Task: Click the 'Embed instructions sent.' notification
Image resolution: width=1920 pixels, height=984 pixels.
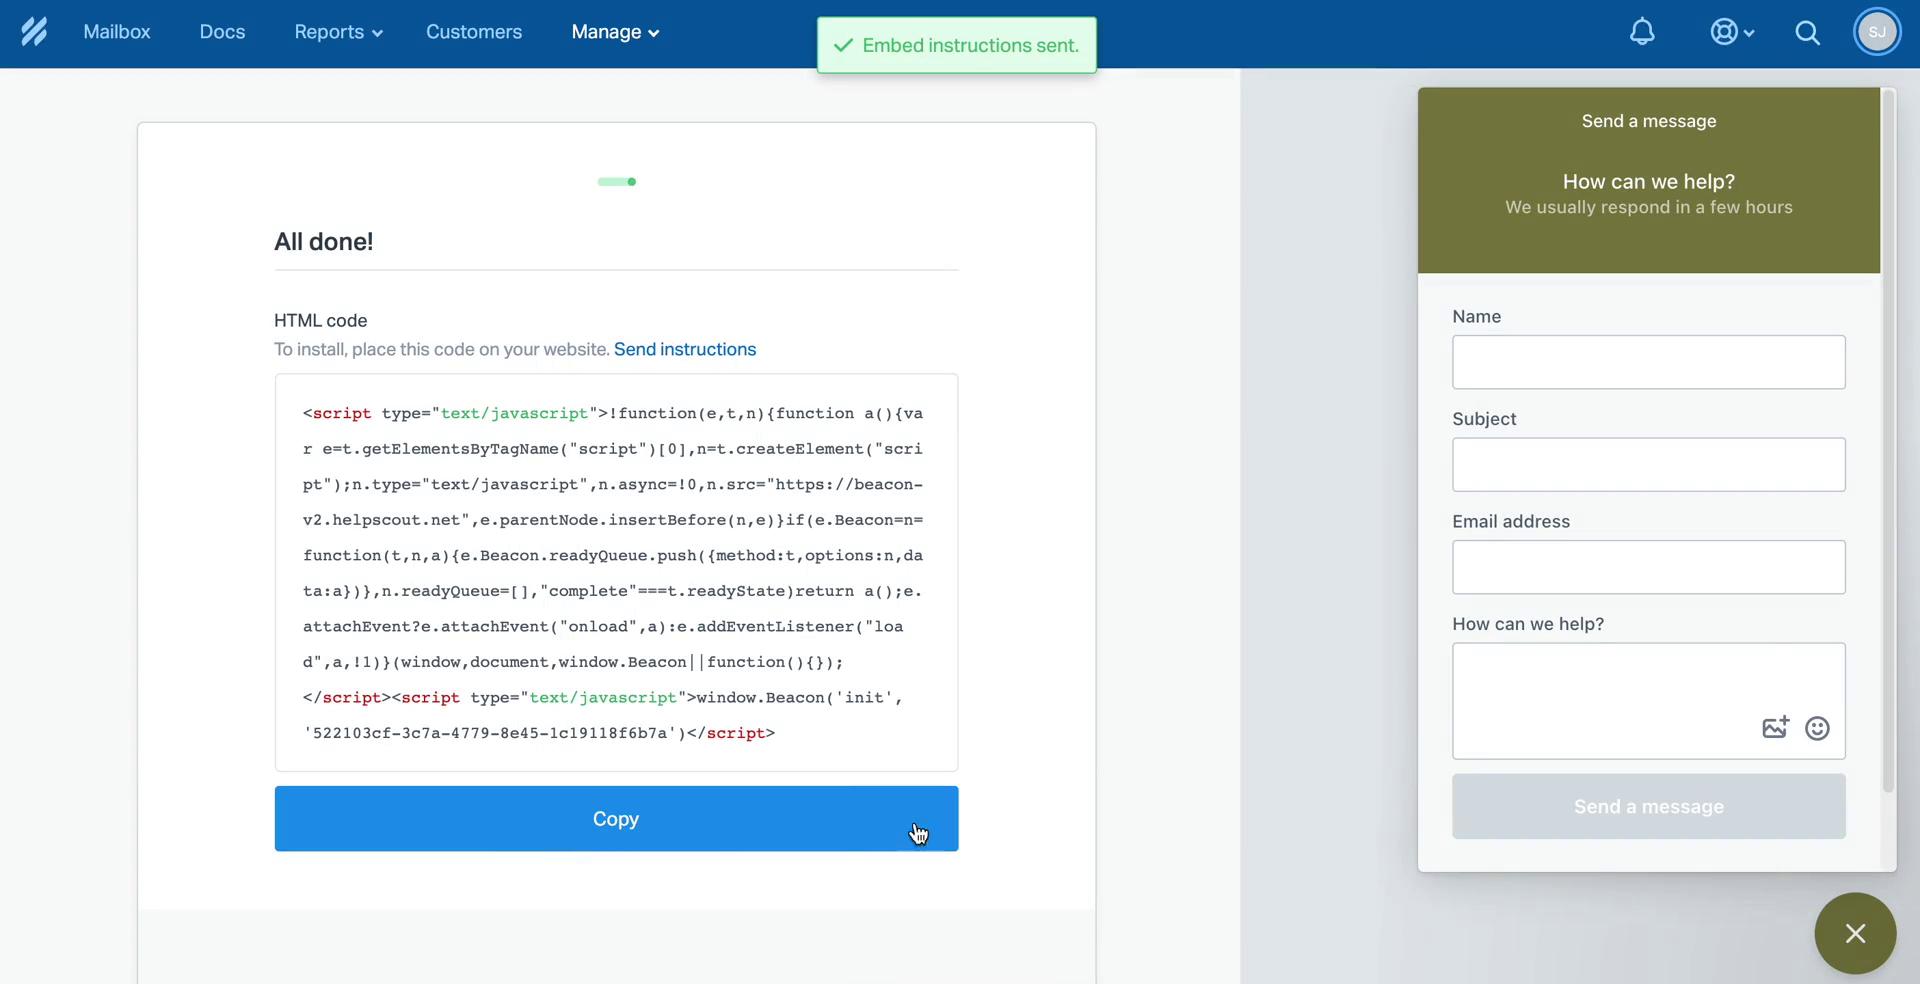Action: 956,45
